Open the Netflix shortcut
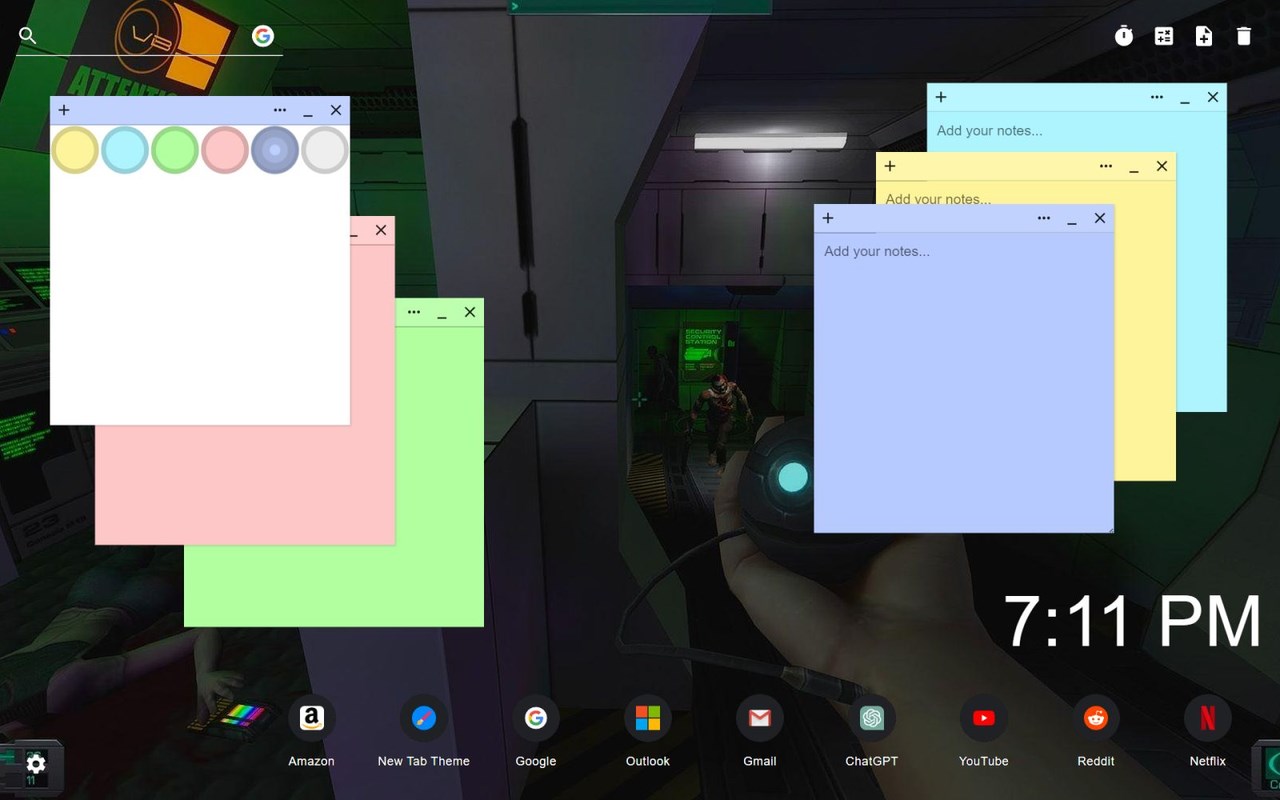The width and height of the screenshot is (1280, 800). (1208, 732)
